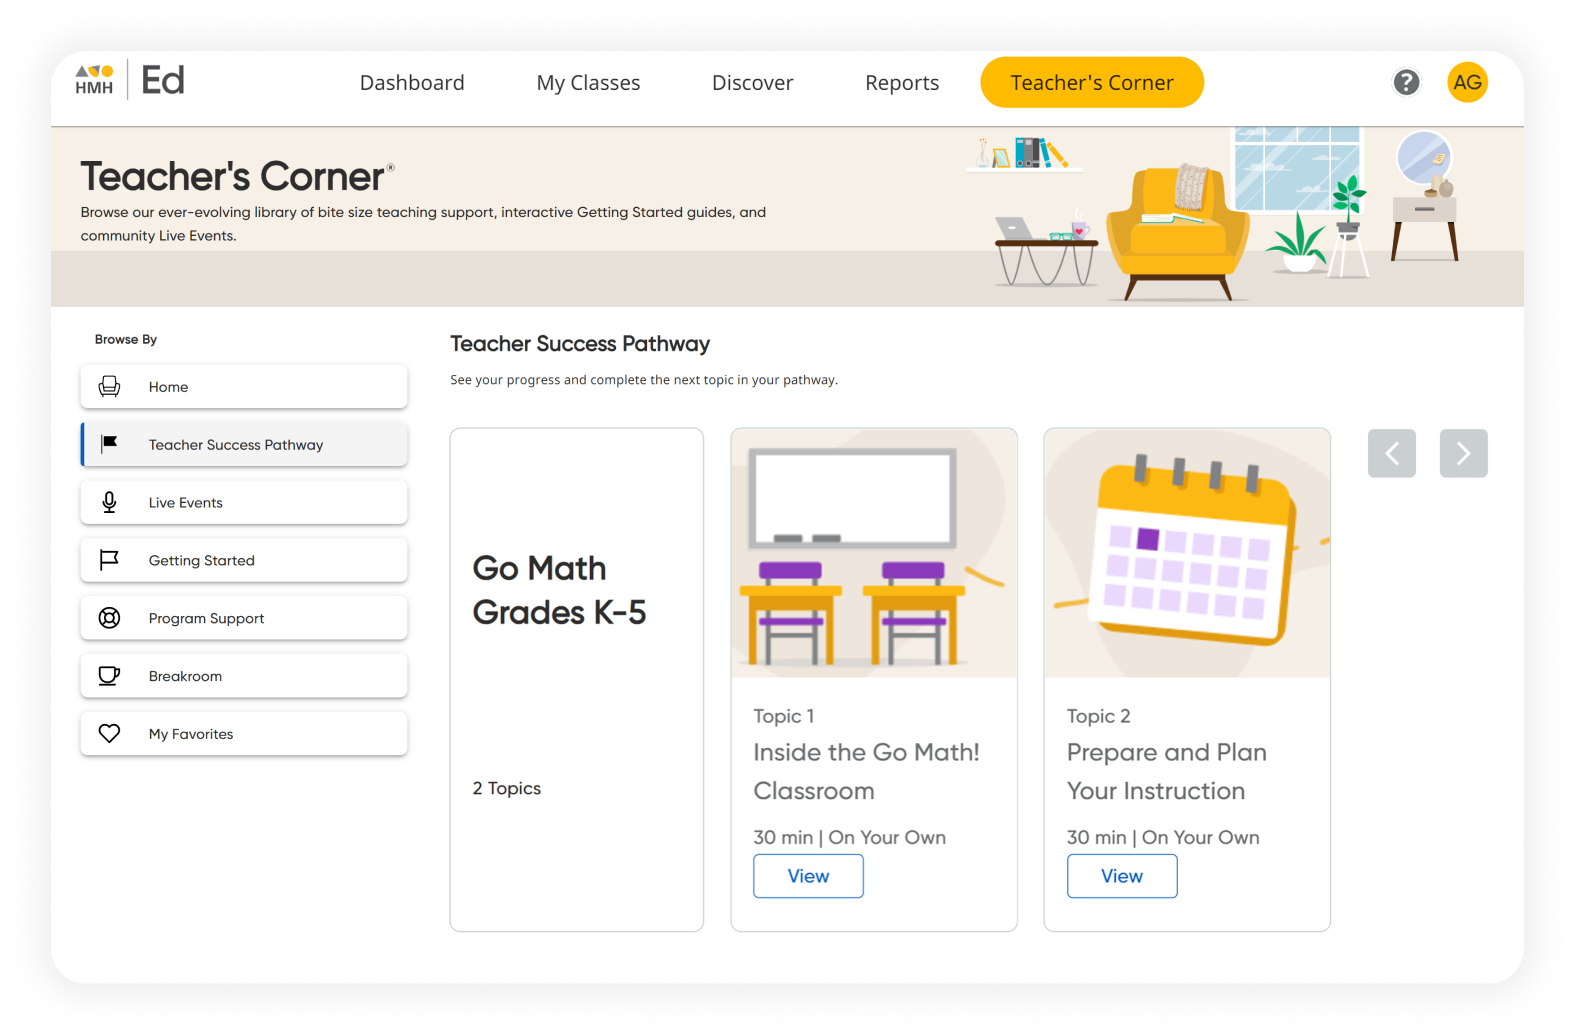Click the classroom desks thumbnail for Topic 1
Viewport: 1575px width, 1035px height.
point(874,553)
